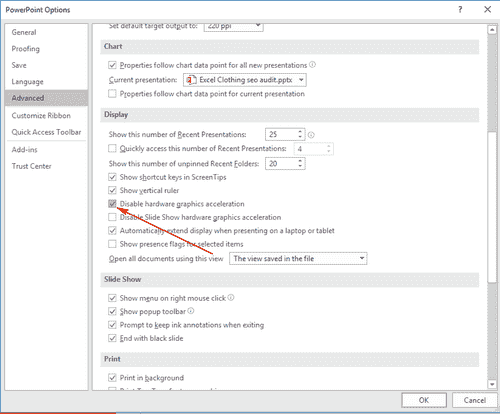This screenshot has height=414, width=500.
Task: Click the scrollbar up arrow
Action: coord(492,30)
